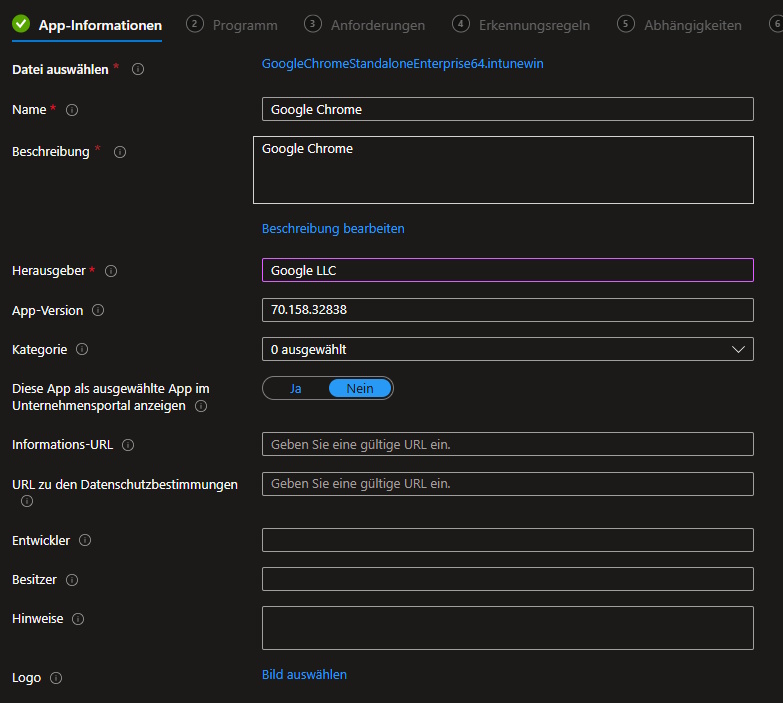Screen dimensions: 783x703
Task: Click Herausgeber field containing Google LLC
Action: click(508, 270)
